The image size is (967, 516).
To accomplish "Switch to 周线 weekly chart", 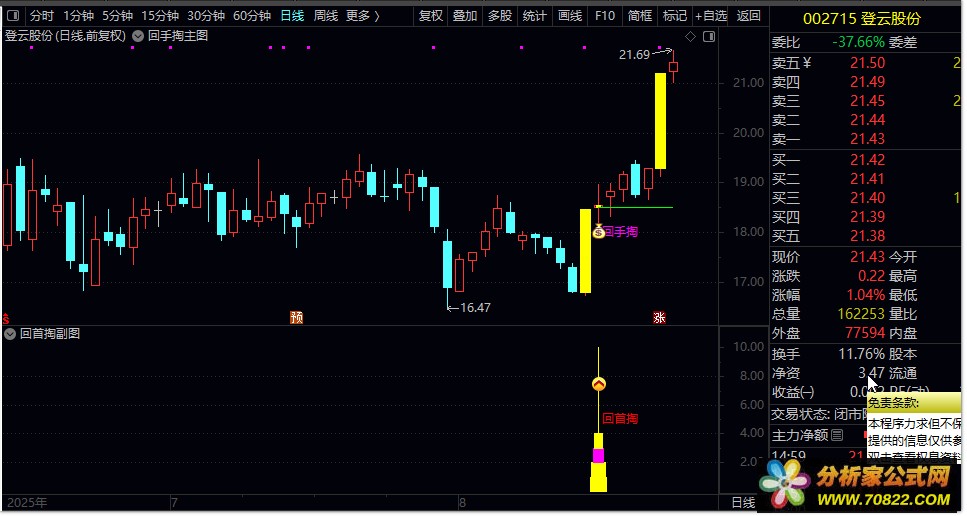I will click(x=326, y=15).
